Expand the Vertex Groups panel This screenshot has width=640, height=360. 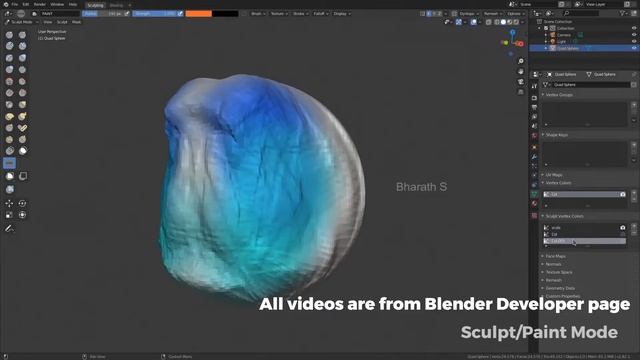[558, 95]
